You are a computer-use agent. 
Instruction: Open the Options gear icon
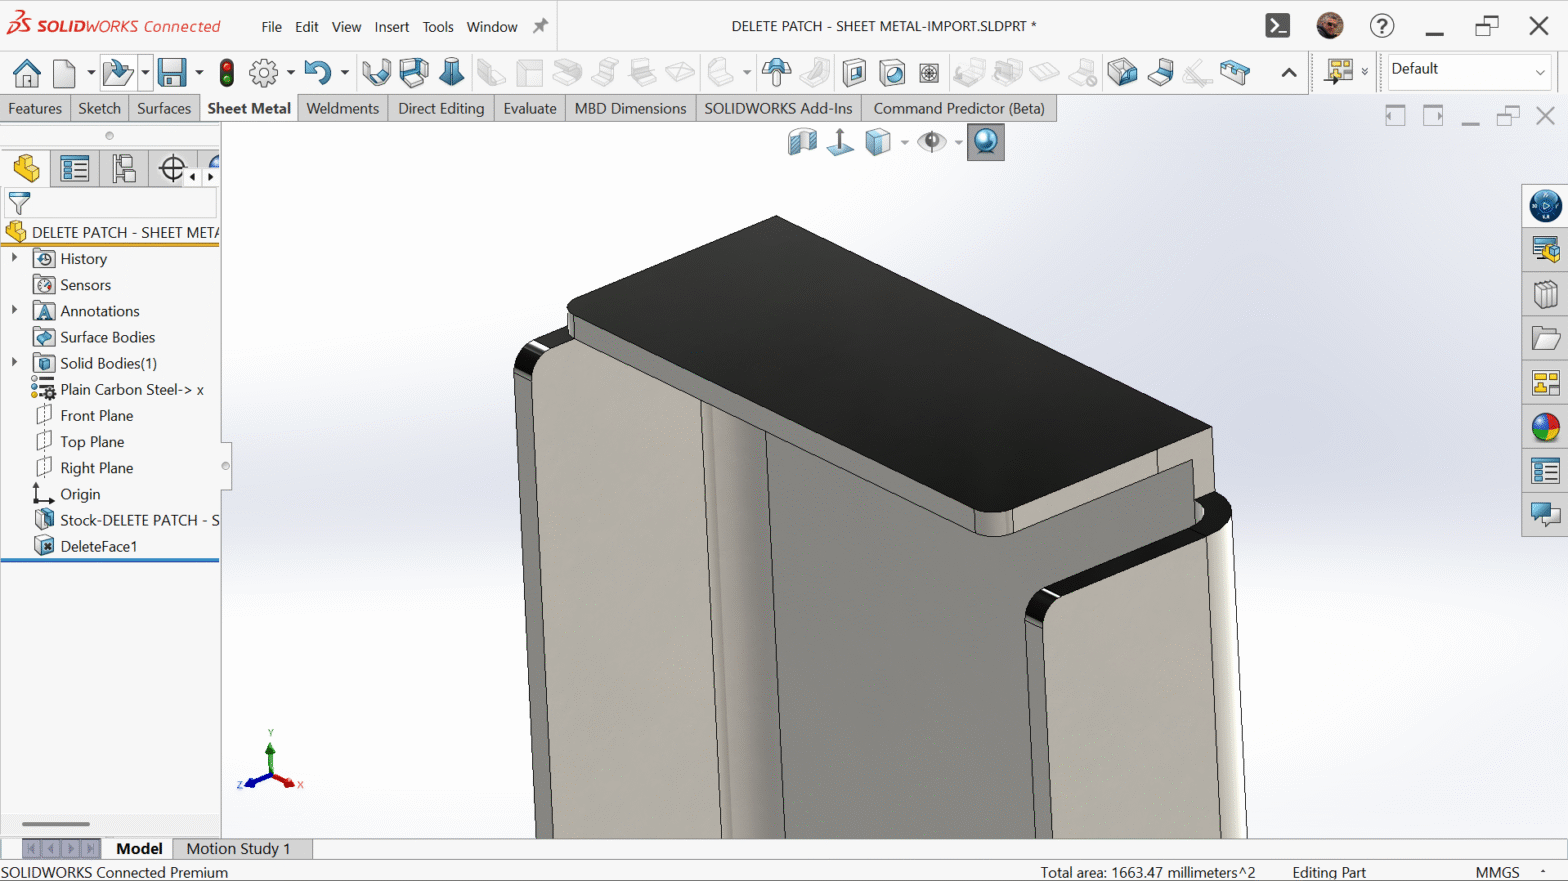pos(264,72)
